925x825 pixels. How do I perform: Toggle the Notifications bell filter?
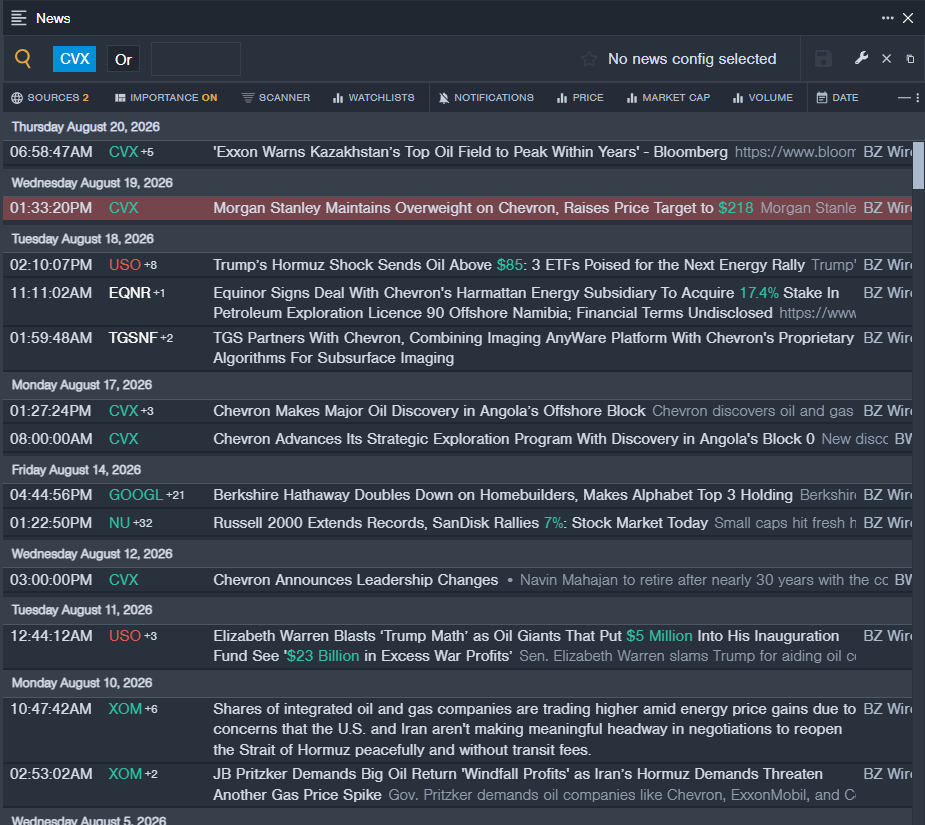click(486, 98)
